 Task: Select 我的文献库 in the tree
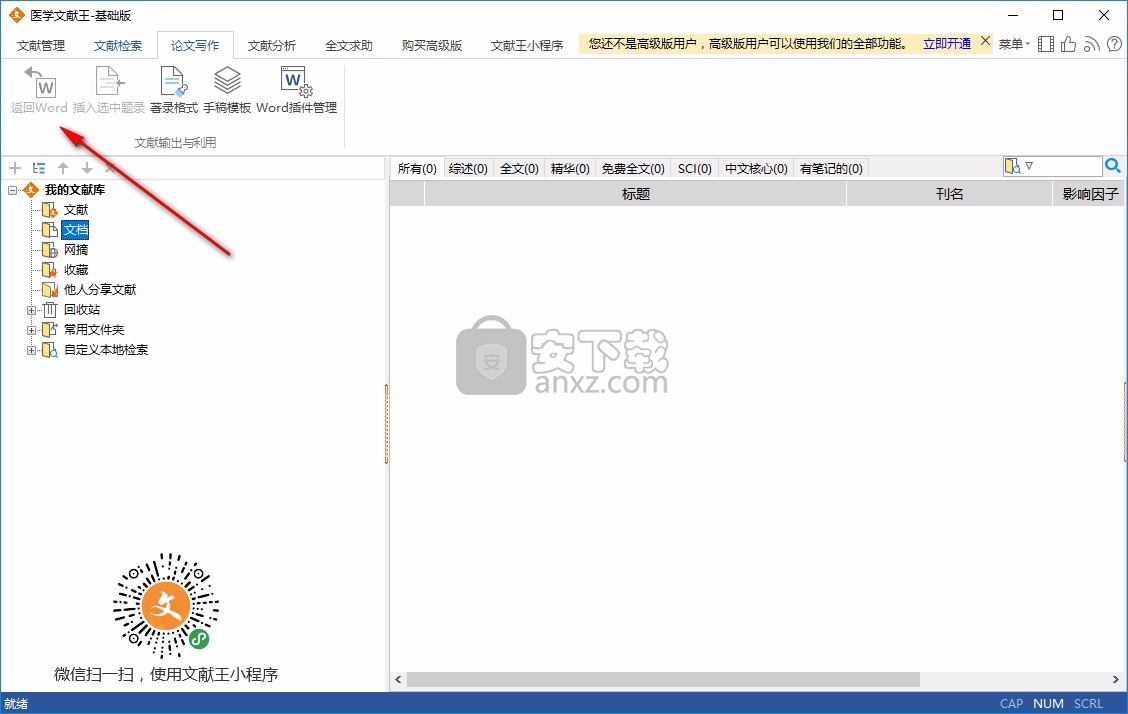[75, 190]
